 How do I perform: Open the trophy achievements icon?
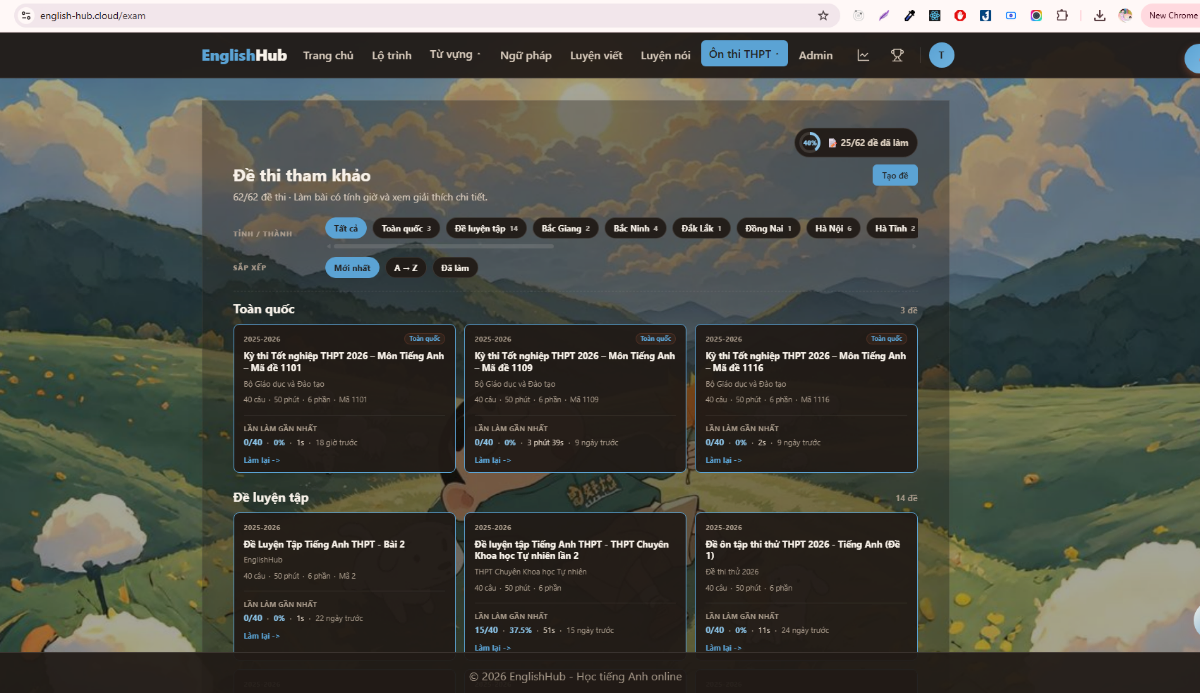(897, 55)
